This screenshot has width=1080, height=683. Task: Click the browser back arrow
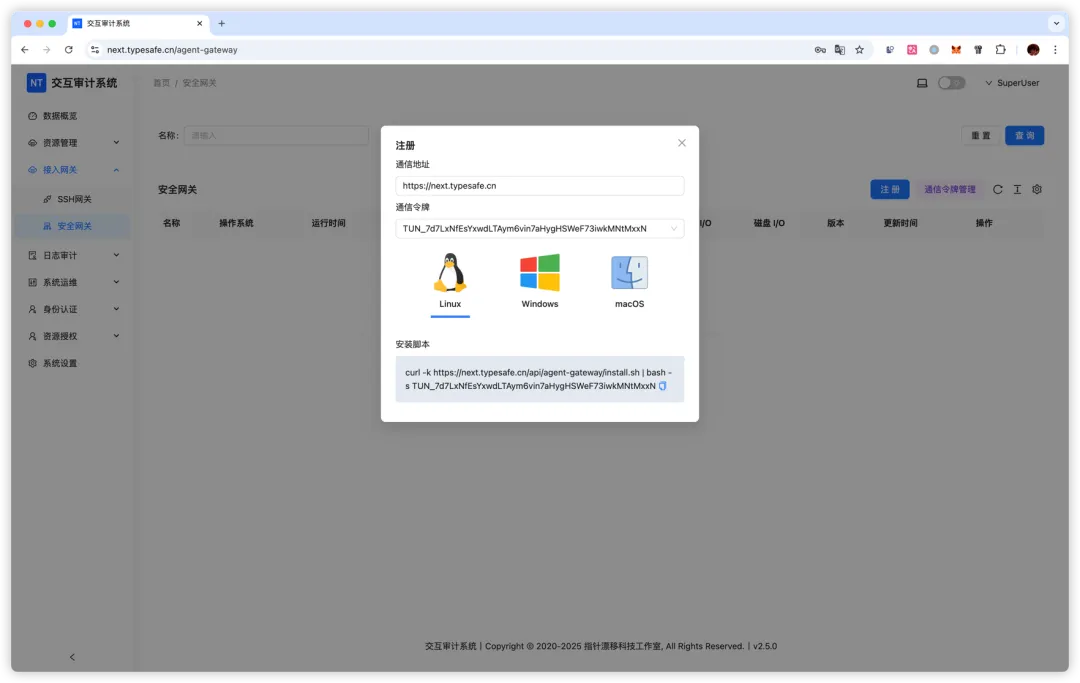tap(25, 50)
